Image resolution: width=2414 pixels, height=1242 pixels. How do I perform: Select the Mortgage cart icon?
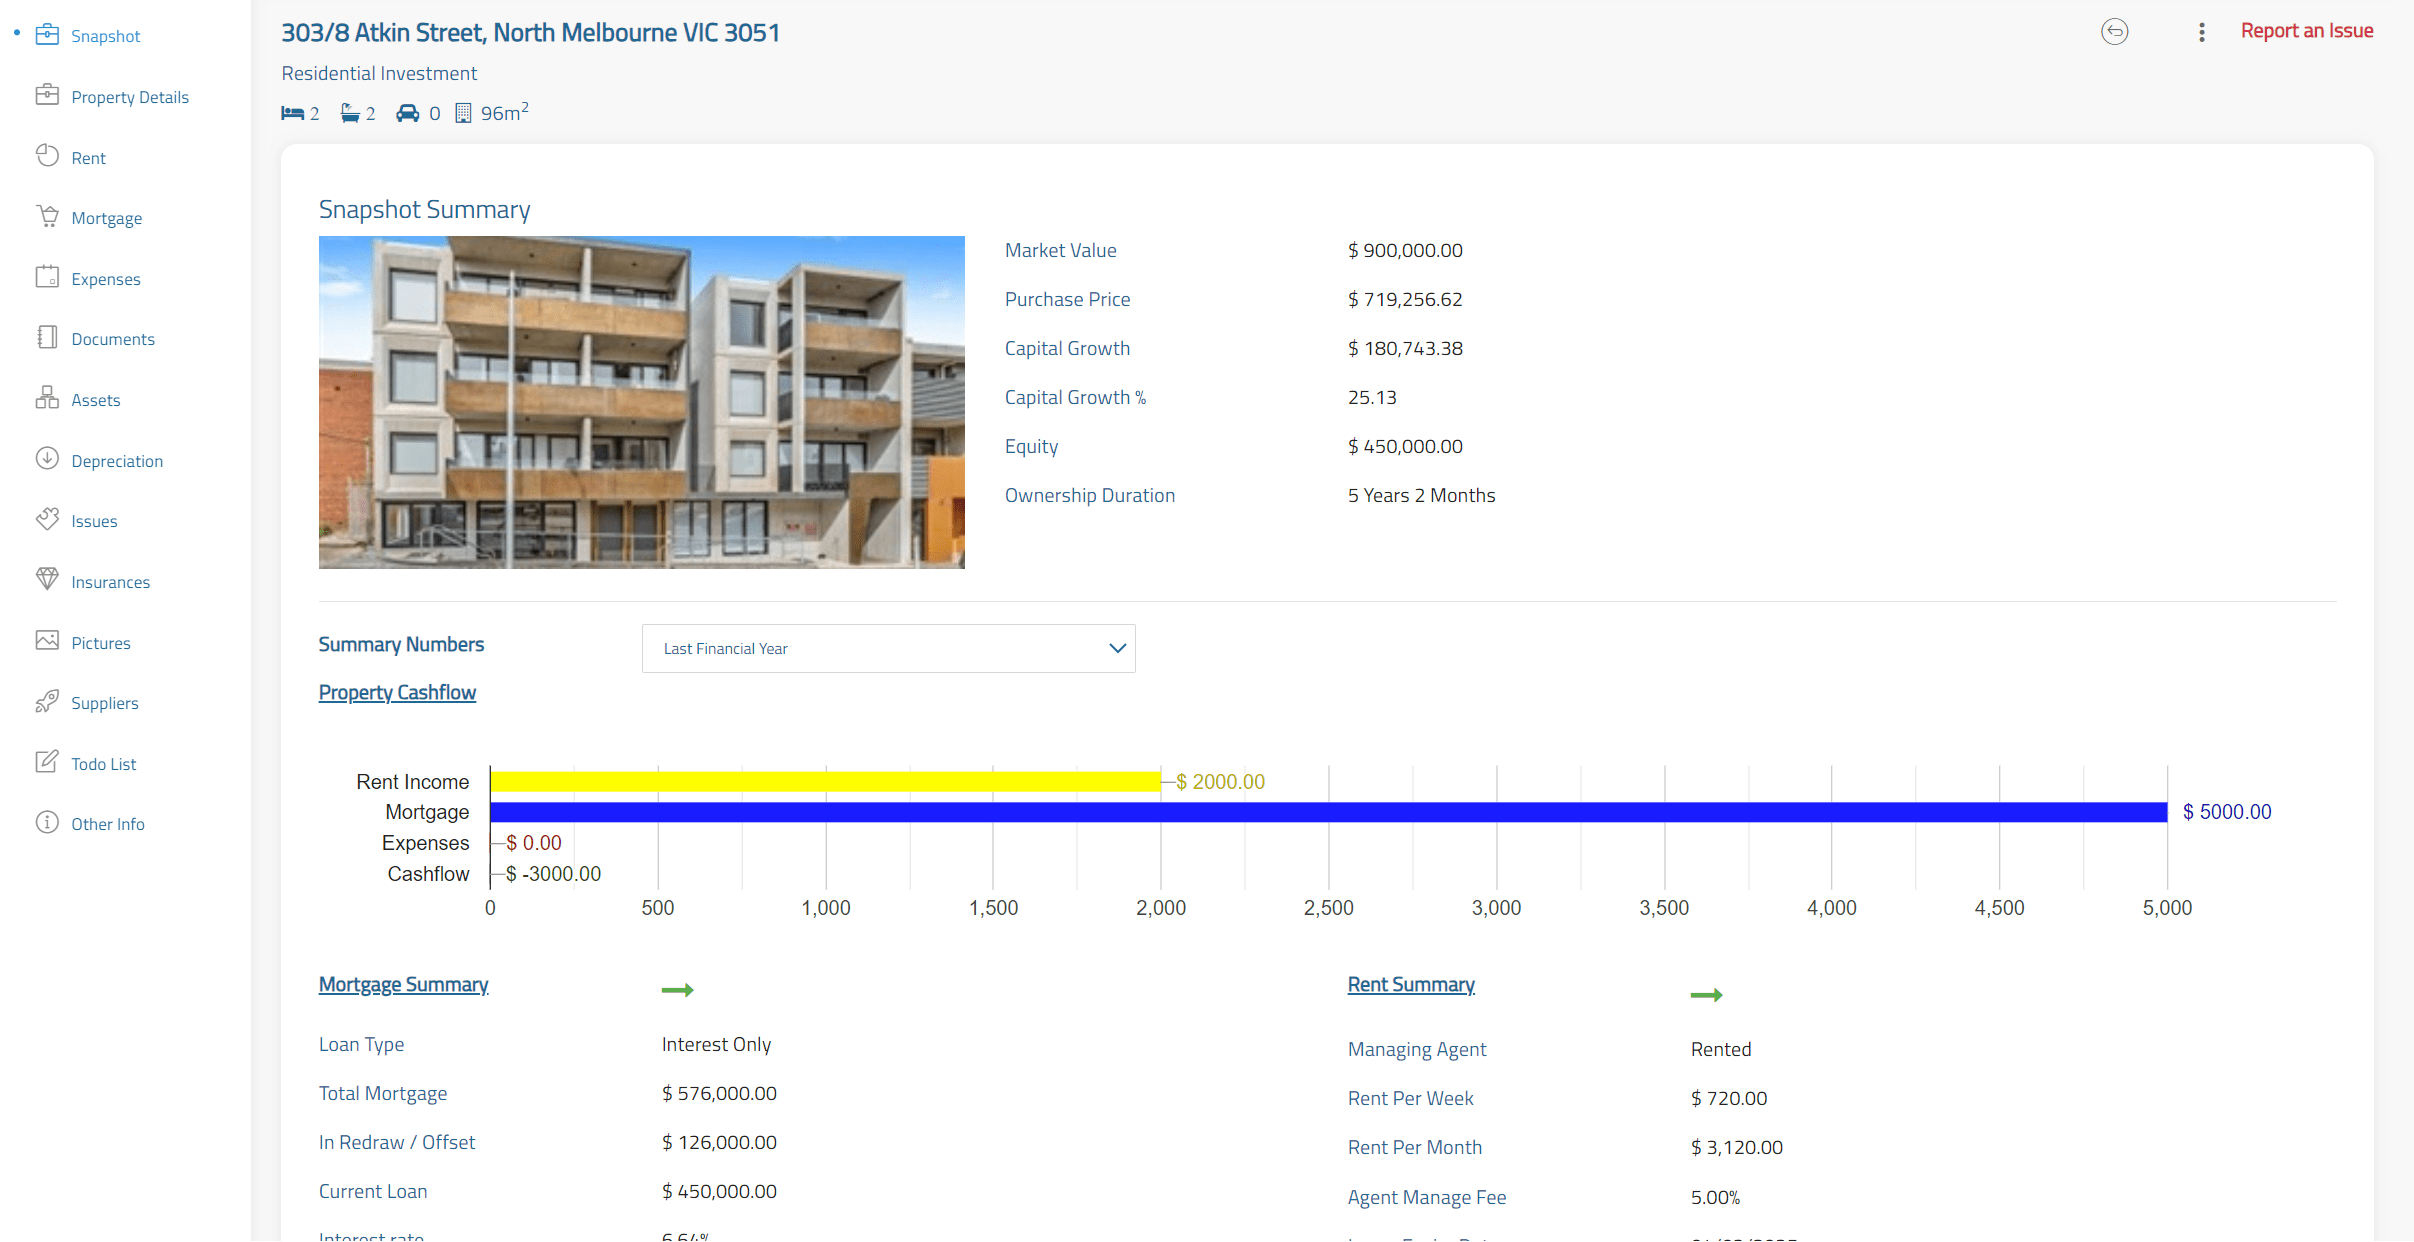47,217
